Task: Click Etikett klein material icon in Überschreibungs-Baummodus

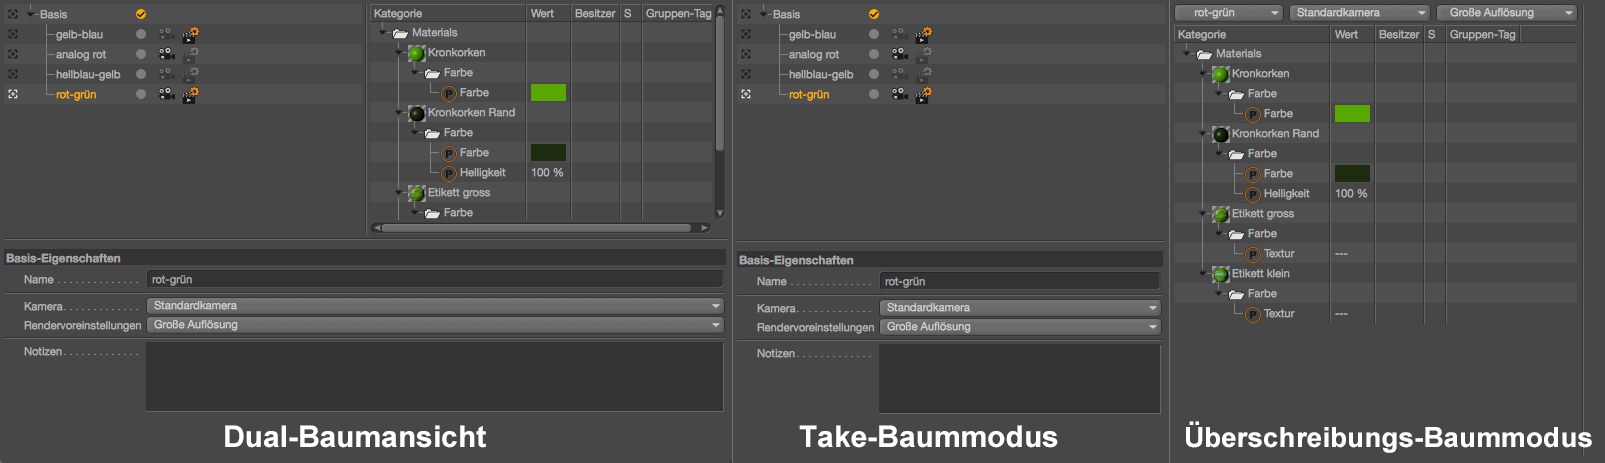Action: (x=1220, y=274)
